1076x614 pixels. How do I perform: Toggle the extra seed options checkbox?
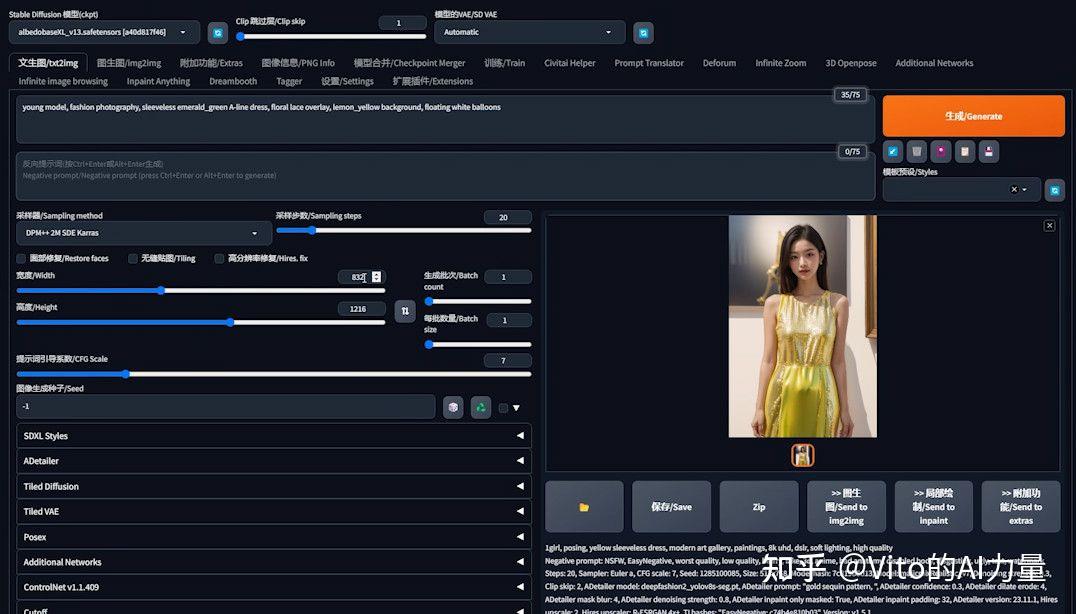point(504,408)
